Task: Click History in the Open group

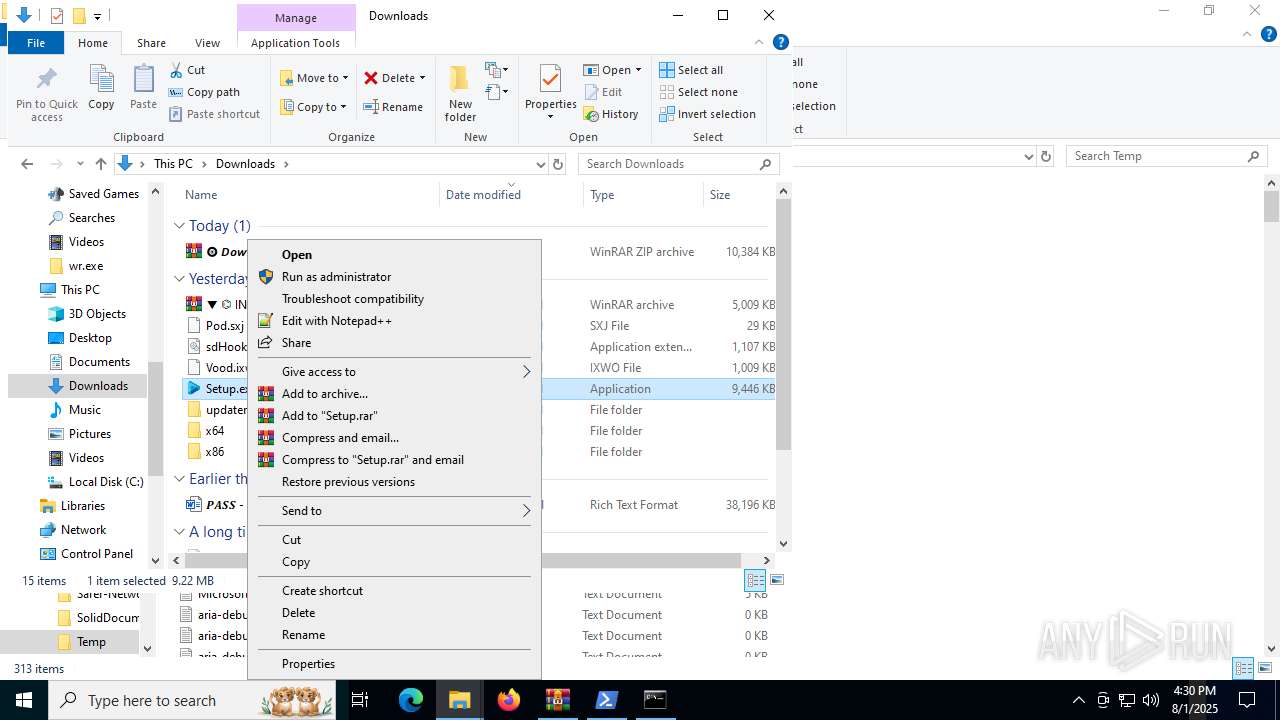Action: coord(611,114)
